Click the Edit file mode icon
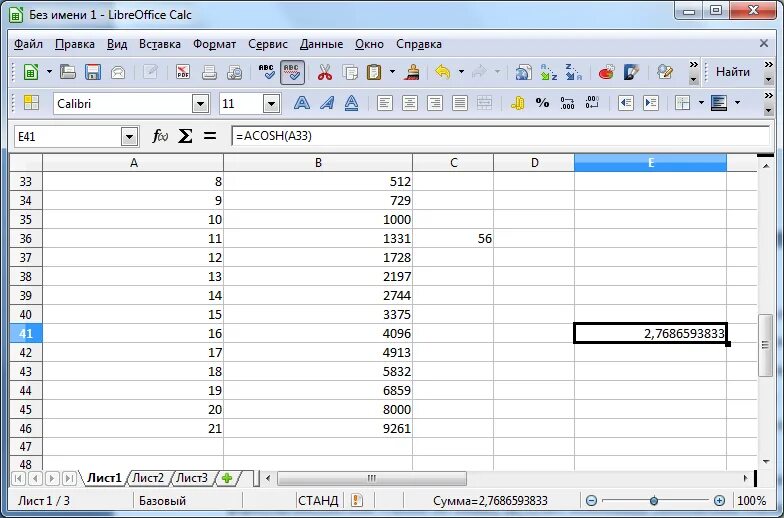Image resolution: width=784 pixels, height=518 pixels. click(150, 72)
